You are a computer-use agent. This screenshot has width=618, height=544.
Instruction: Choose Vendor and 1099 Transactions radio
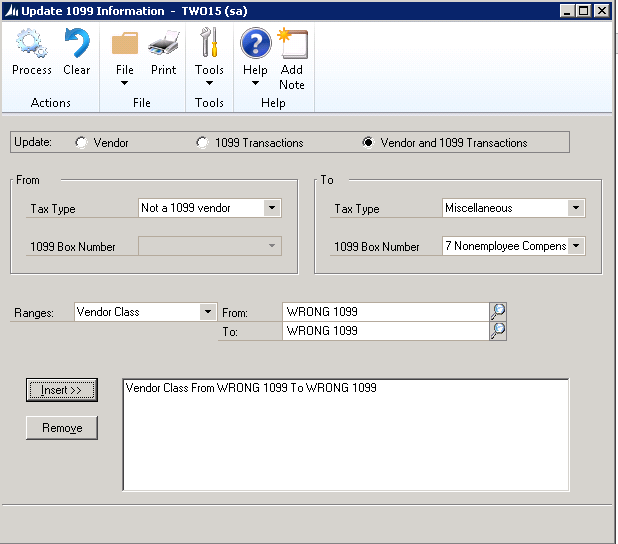[x=368, y=143]
